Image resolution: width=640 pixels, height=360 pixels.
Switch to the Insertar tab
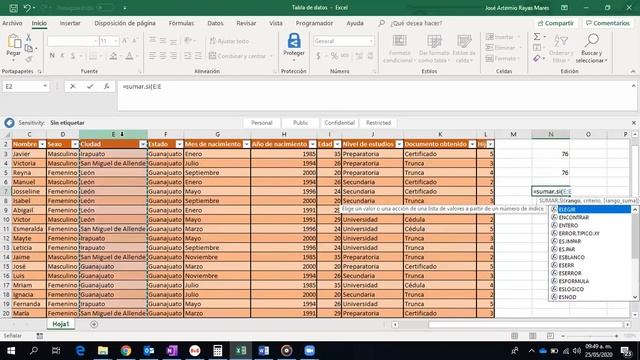[x=70, y=23]
